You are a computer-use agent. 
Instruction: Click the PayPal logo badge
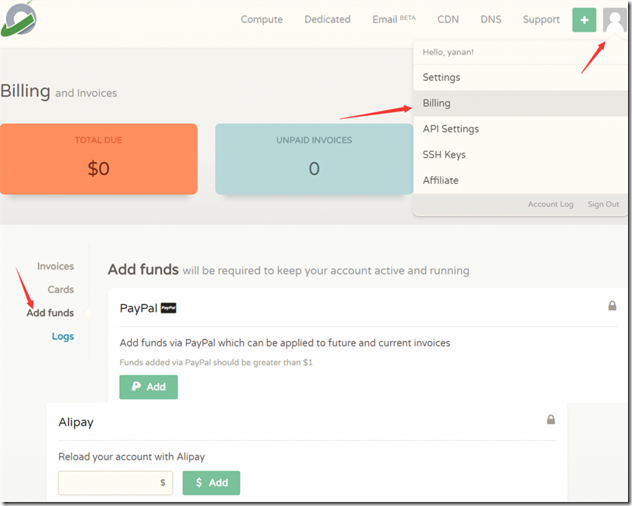[169, 308]
